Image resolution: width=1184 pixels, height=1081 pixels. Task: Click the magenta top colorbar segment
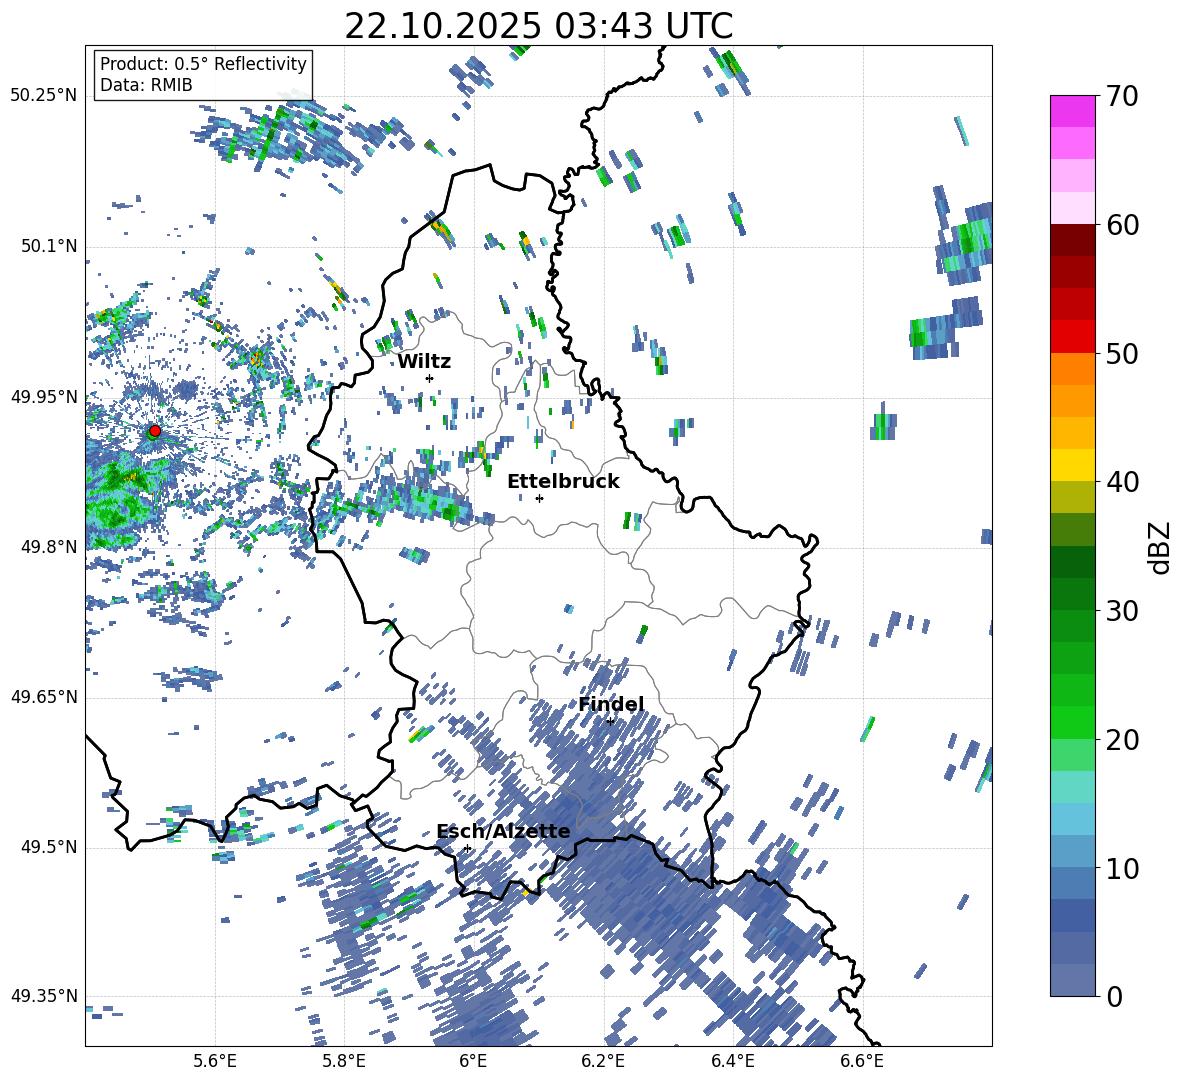coord(1072,111)
